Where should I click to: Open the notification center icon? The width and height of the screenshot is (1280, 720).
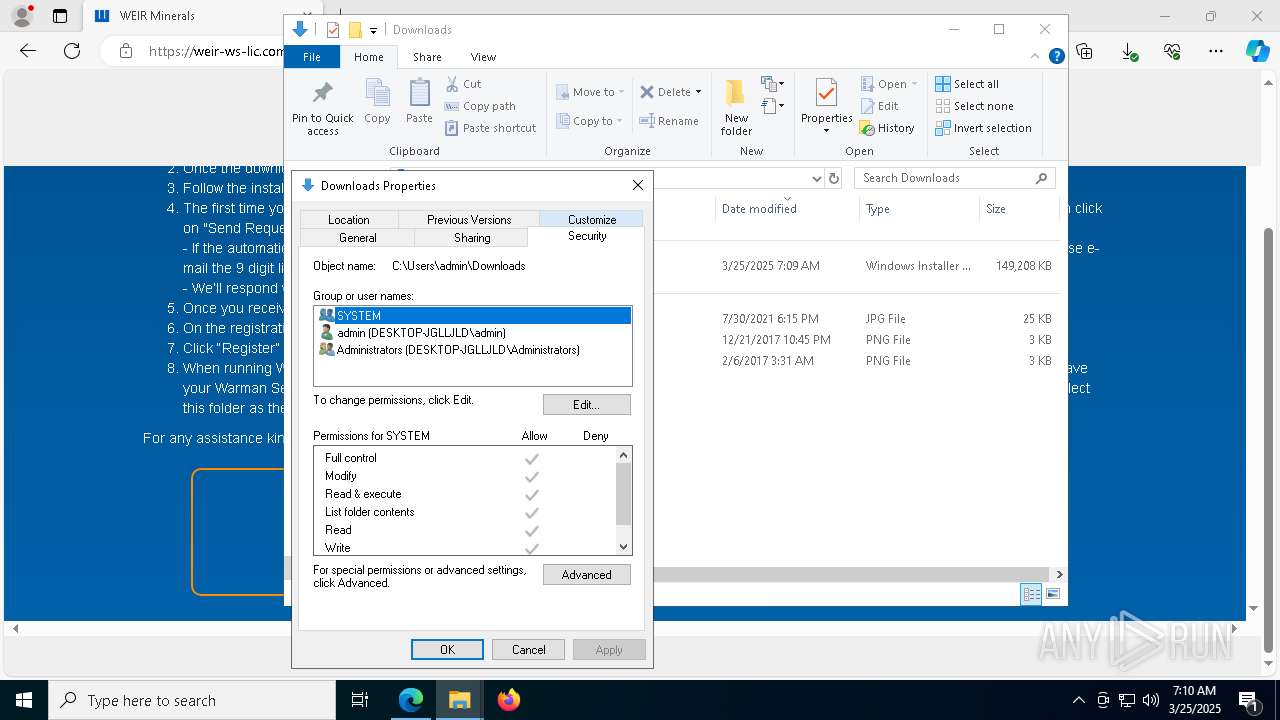click(1249, 700)
